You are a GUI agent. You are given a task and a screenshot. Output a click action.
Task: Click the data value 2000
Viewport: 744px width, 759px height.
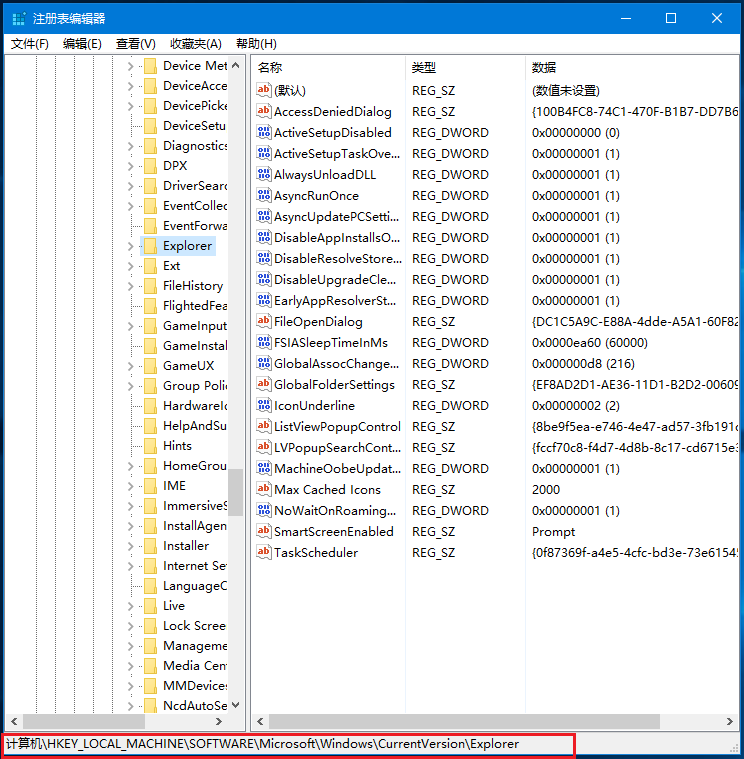point(546,489)
